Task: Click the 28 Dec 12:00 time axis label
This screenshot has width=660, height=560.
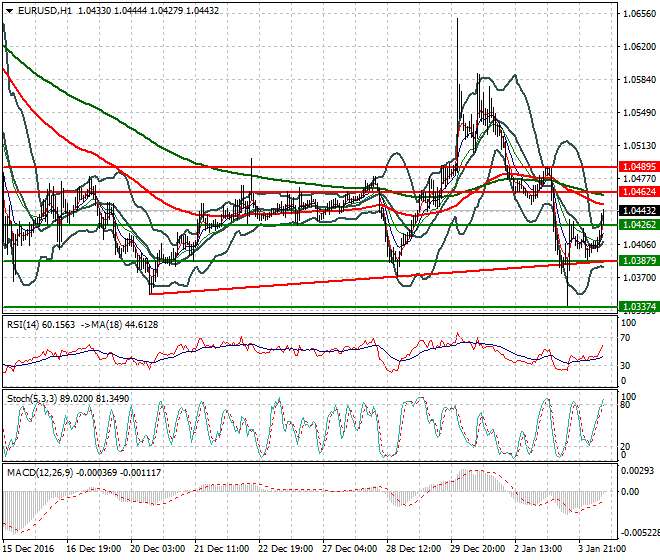Action: point(413,549)
